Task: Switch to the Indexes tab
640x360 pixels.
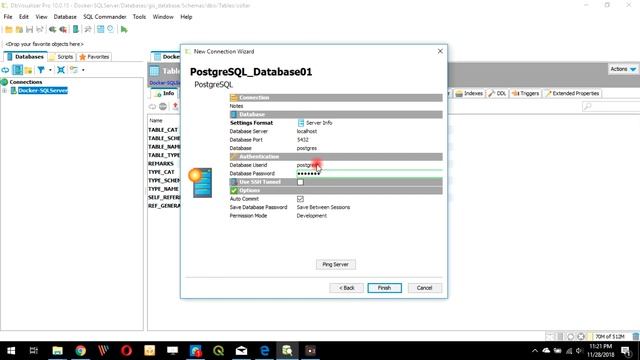Action: 469,93
